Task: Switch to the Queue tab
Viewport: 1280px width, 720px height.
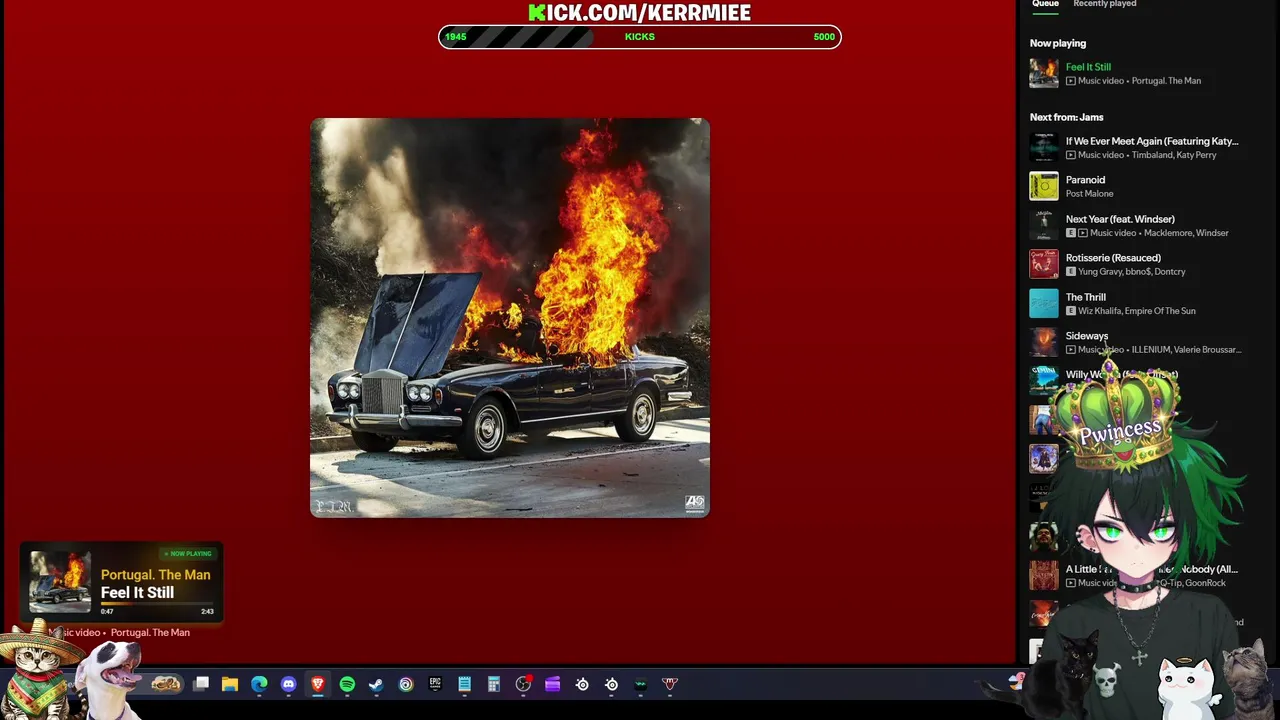Action: coord(1045,4)
